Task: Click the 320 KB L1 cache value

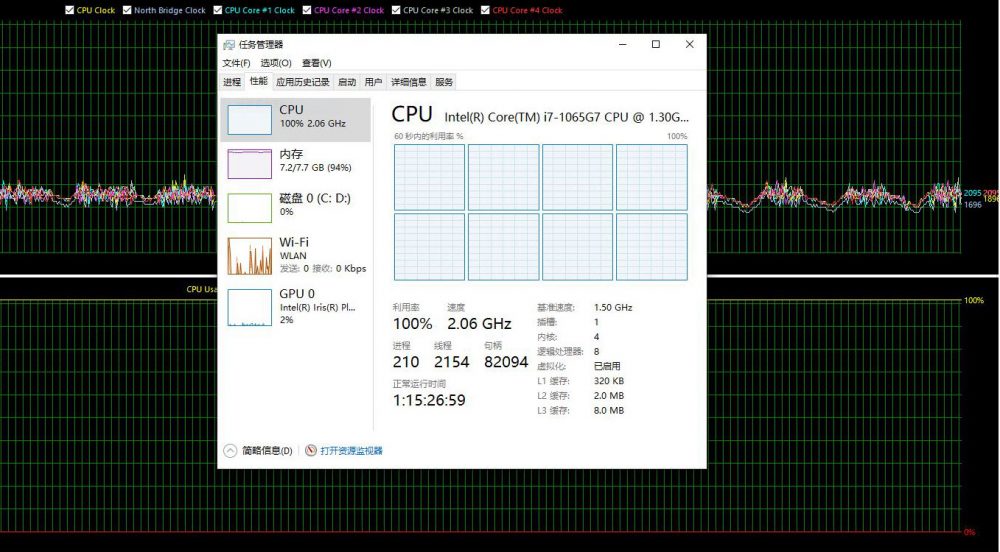Action: [x=609, y=381]
